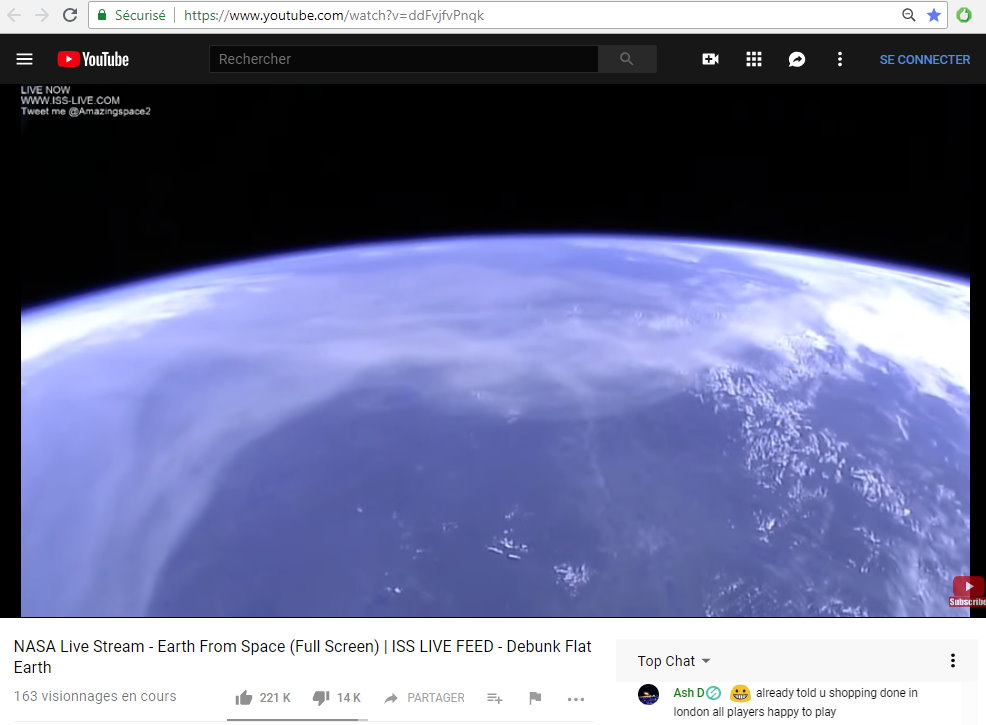Open the zoom magnifier in the address bar

tap(908, 15)
